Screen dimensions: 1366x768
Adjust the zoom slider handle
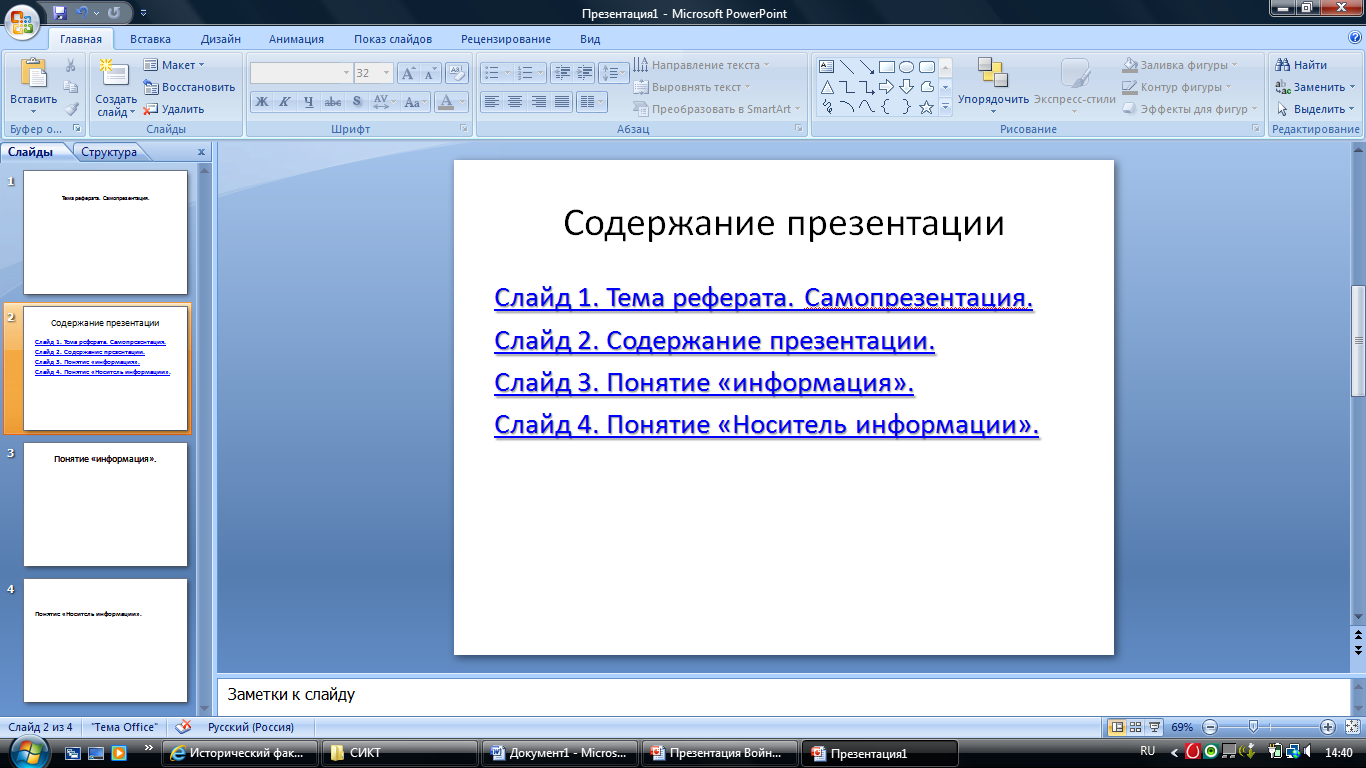coord(1253,727)
